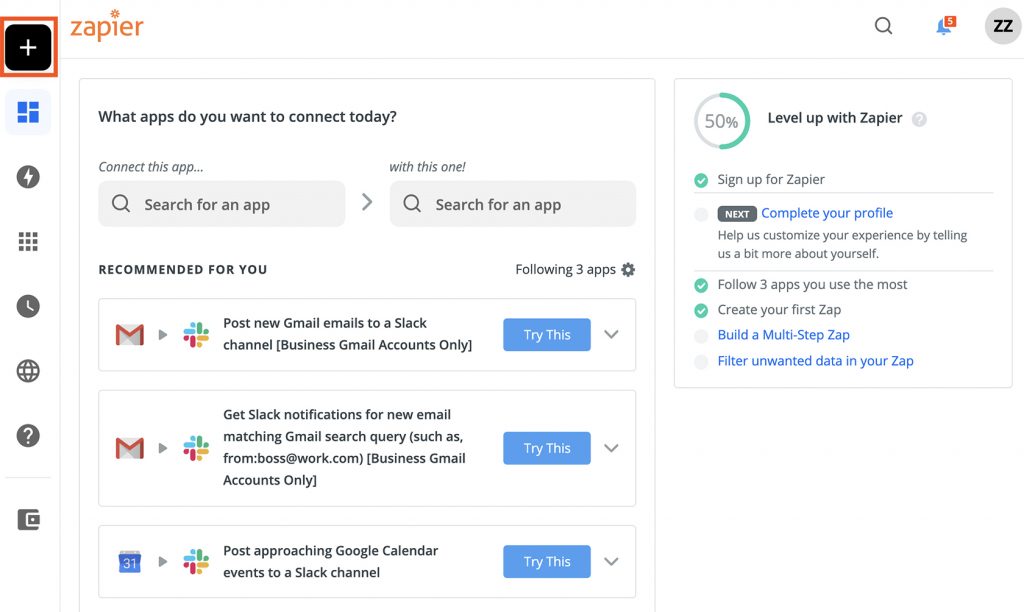This screenshot has width=1024, height=612.
Task: Open notifications bell with 5 badge
Action: tap(945, 26)
